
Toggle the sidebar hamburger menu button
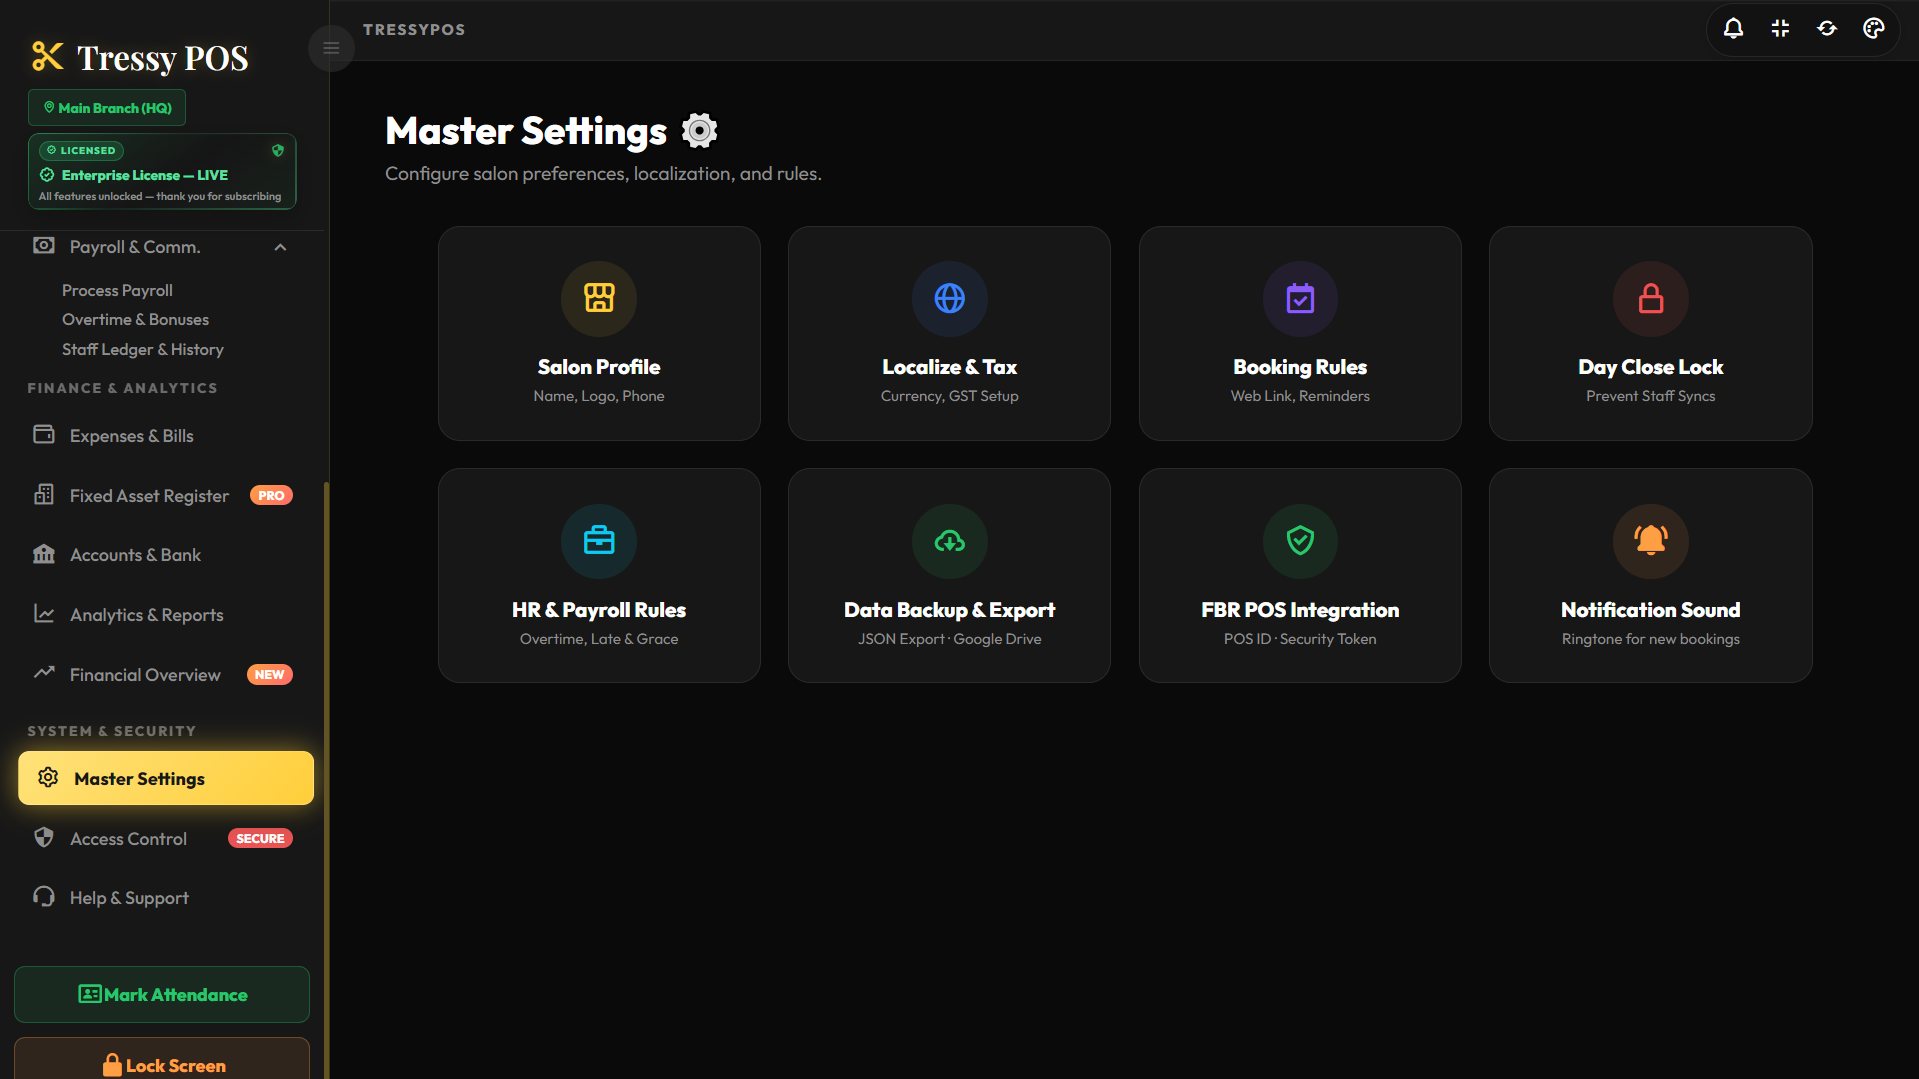point(331,48)
